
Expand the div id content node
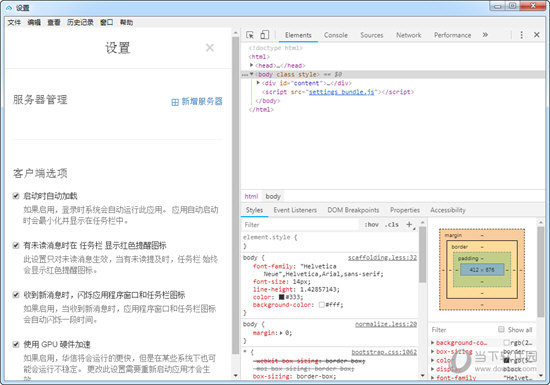click(x=258, y=83)
